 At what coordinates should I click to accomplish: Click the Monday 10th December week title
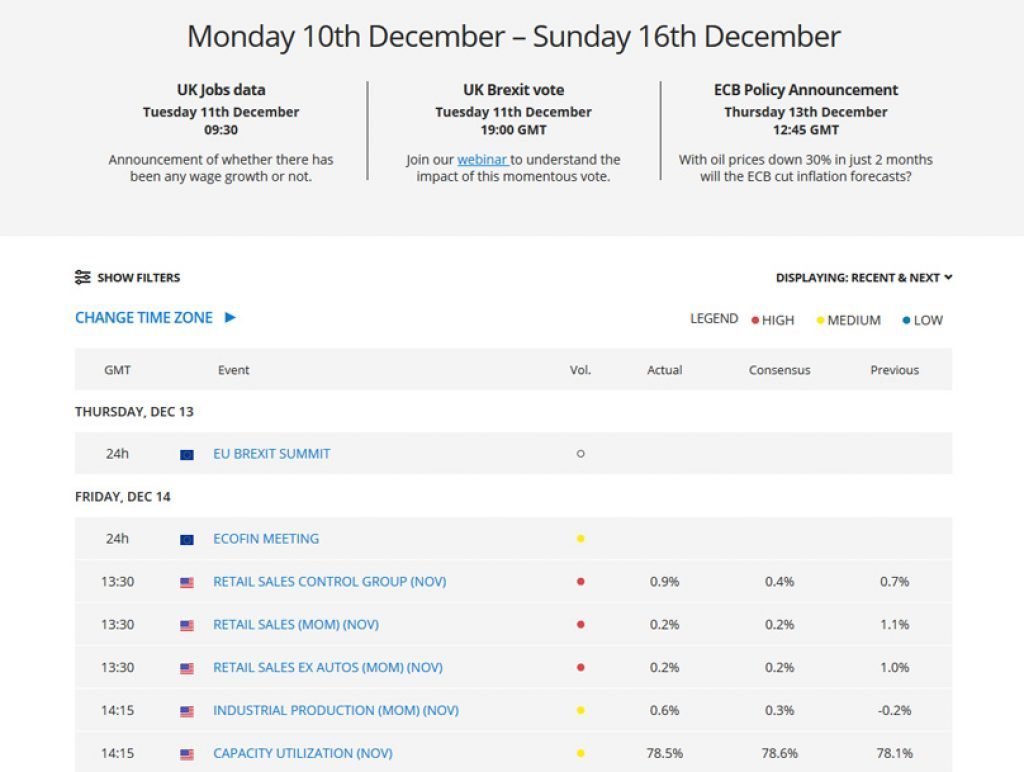(x=513, y=37)
